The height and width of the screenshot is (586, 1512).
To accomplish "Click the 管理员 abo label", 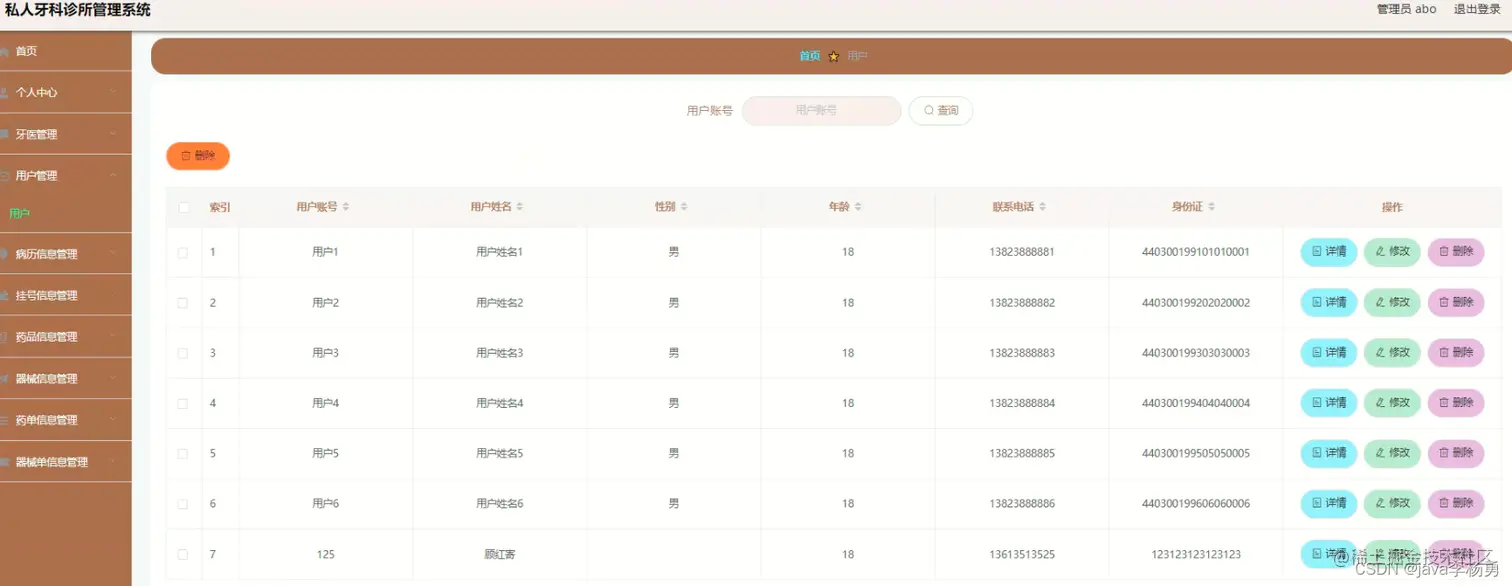I will click(x=1406, y=9).
